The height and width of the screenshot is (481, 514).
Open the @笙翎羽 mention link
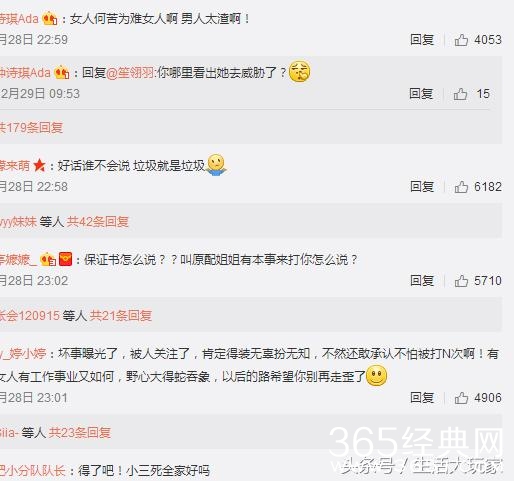click(x=130, y=73)
